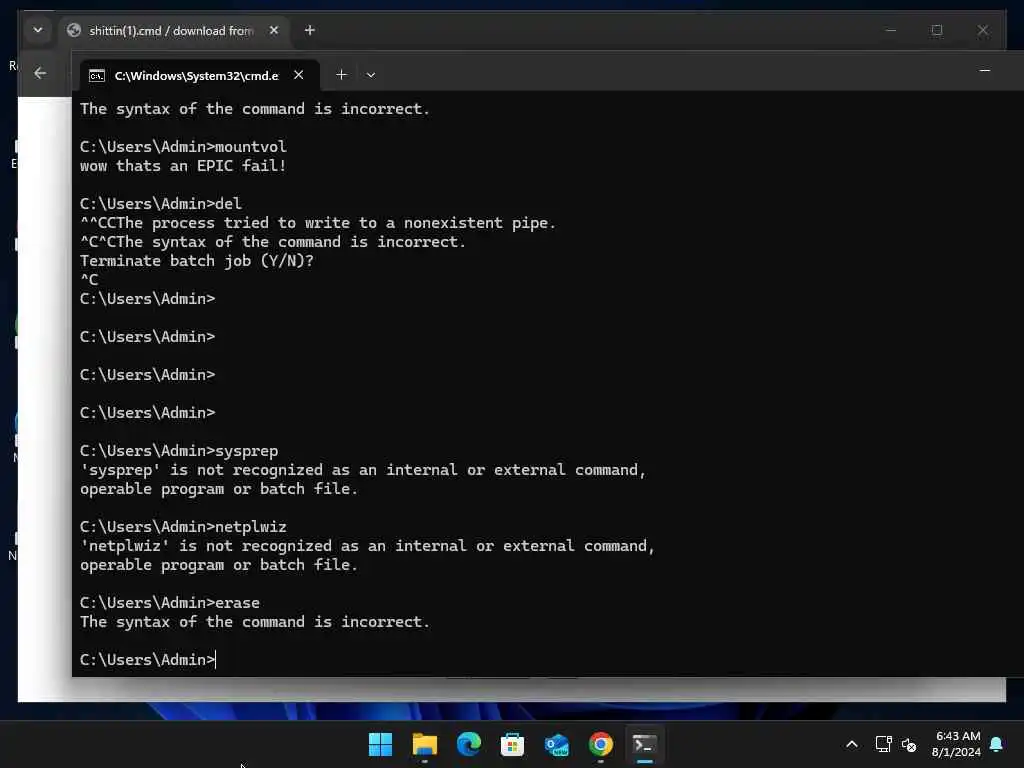This screenshot has width=1024, height=768.
Task: Switch to Google Chrome in taskbar
Action: (600, 744)
